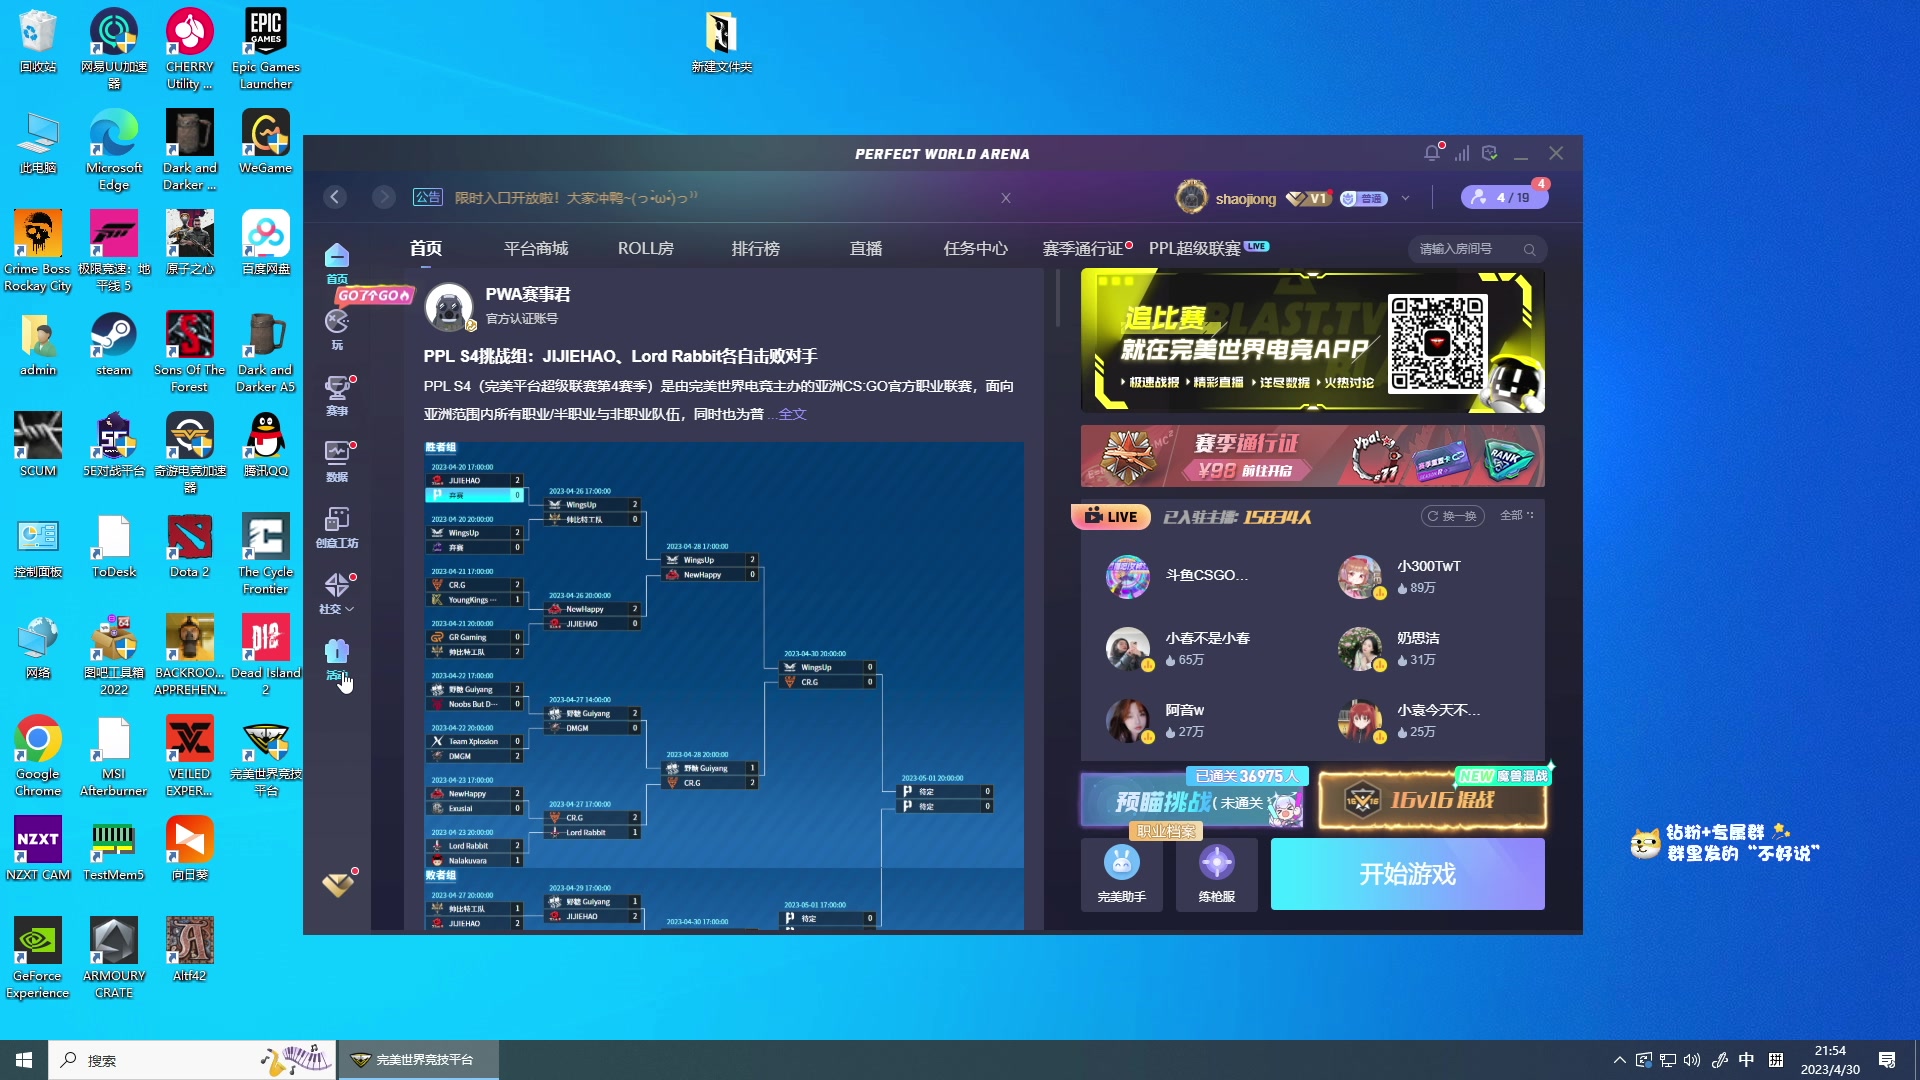Switch to the 平台商城 tab
1920x1080 pixels.
(x=535, y=248)
